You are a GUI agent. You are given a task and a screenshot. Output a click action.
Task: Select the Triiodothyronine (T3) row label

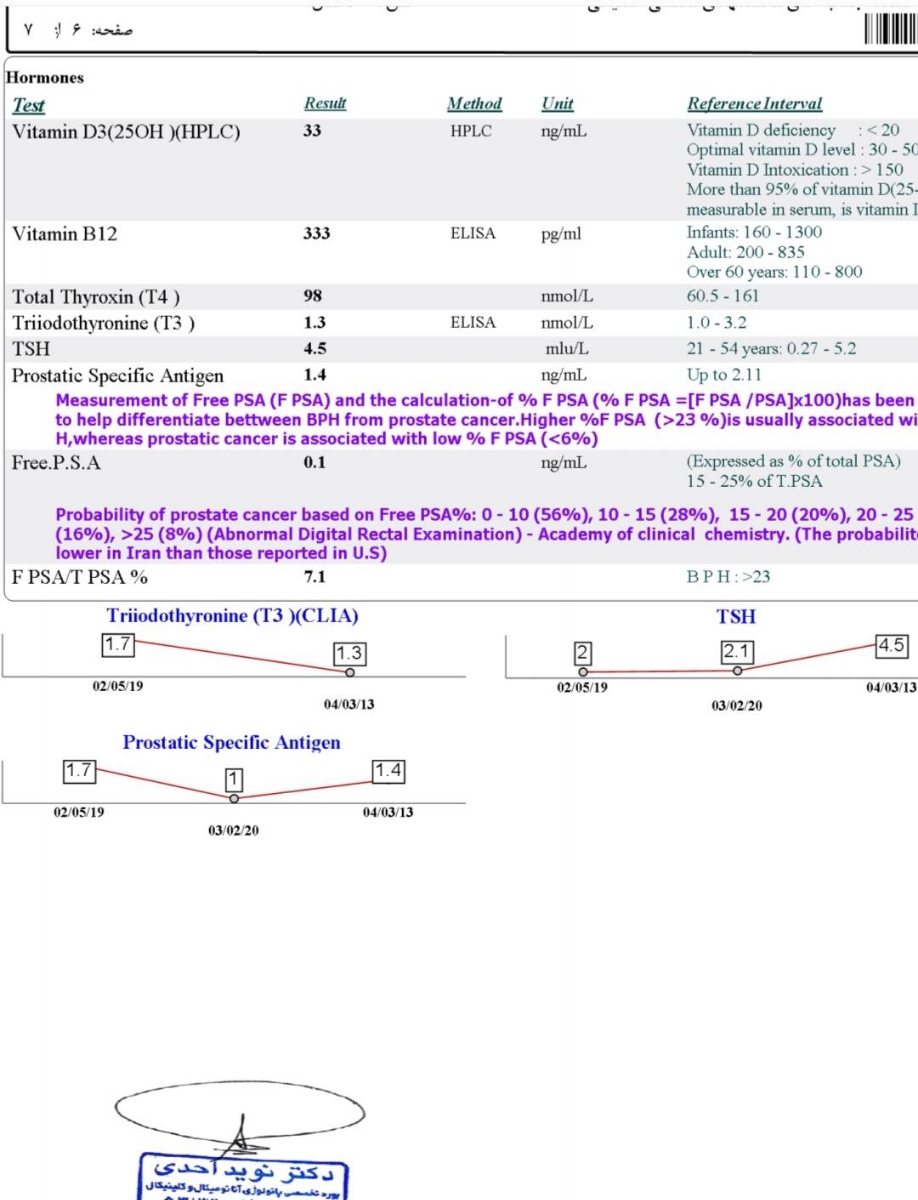click(103, 323)
